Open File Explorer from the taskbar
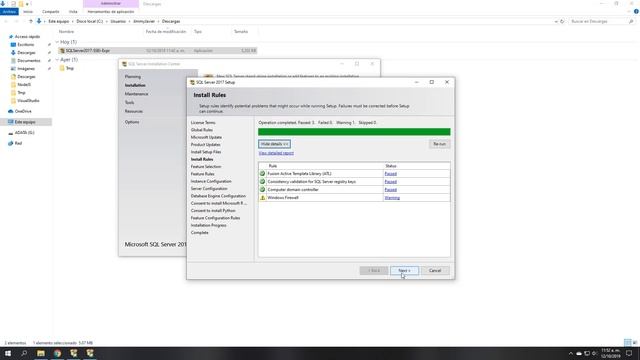This screenshot has height=360, width=640. click(41, 353)
